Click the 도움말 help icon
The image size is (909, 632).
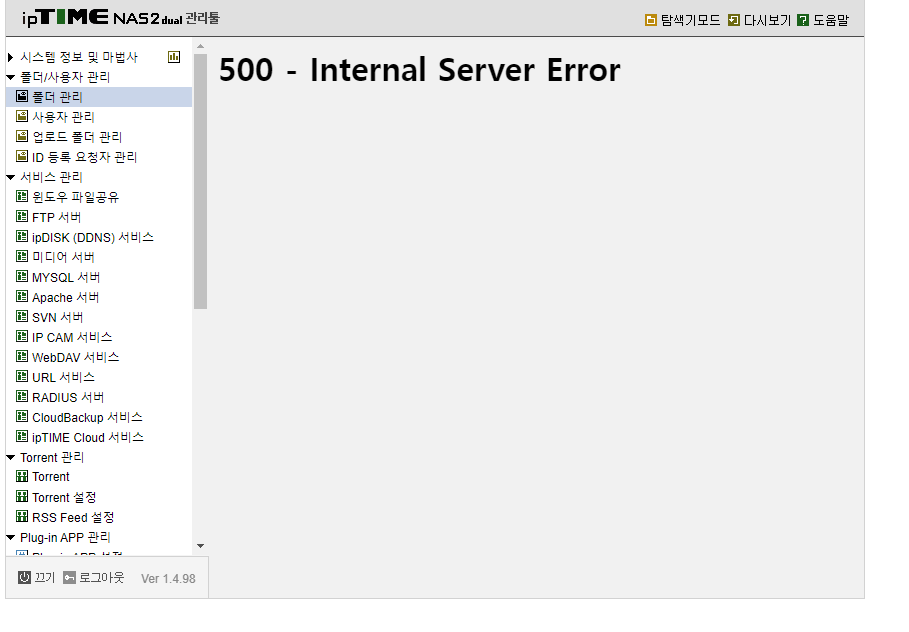(803, 20)
